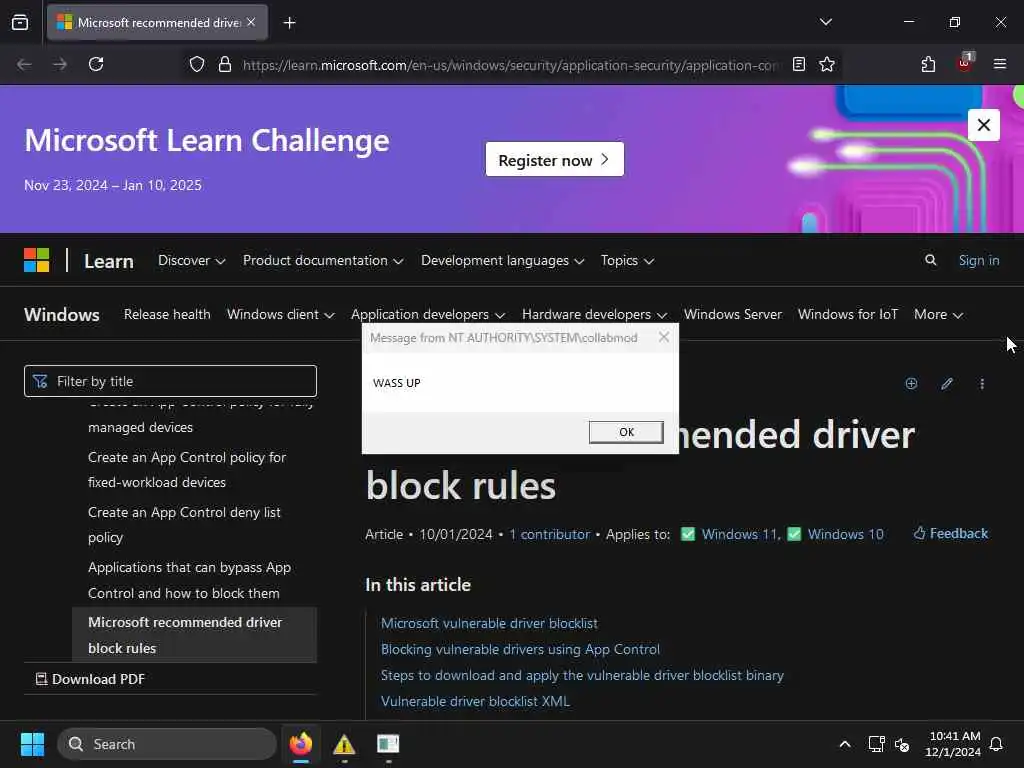Expand the Development languages dropdown

coord(502,260)
